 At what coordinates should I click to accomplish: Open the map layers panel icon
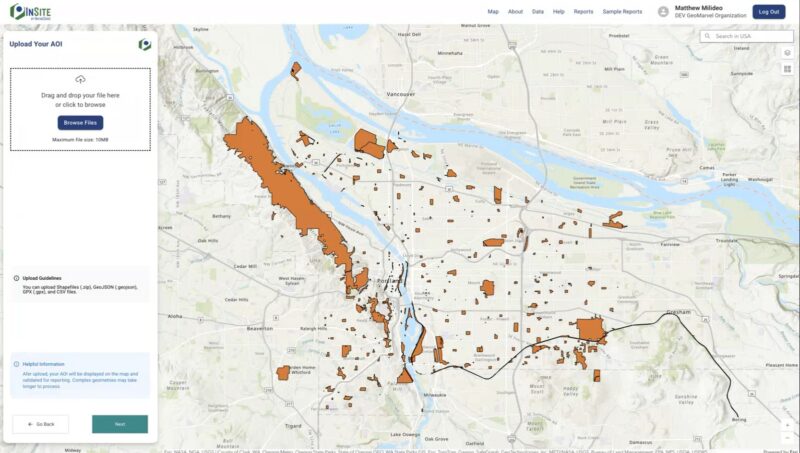click(787, 53)
